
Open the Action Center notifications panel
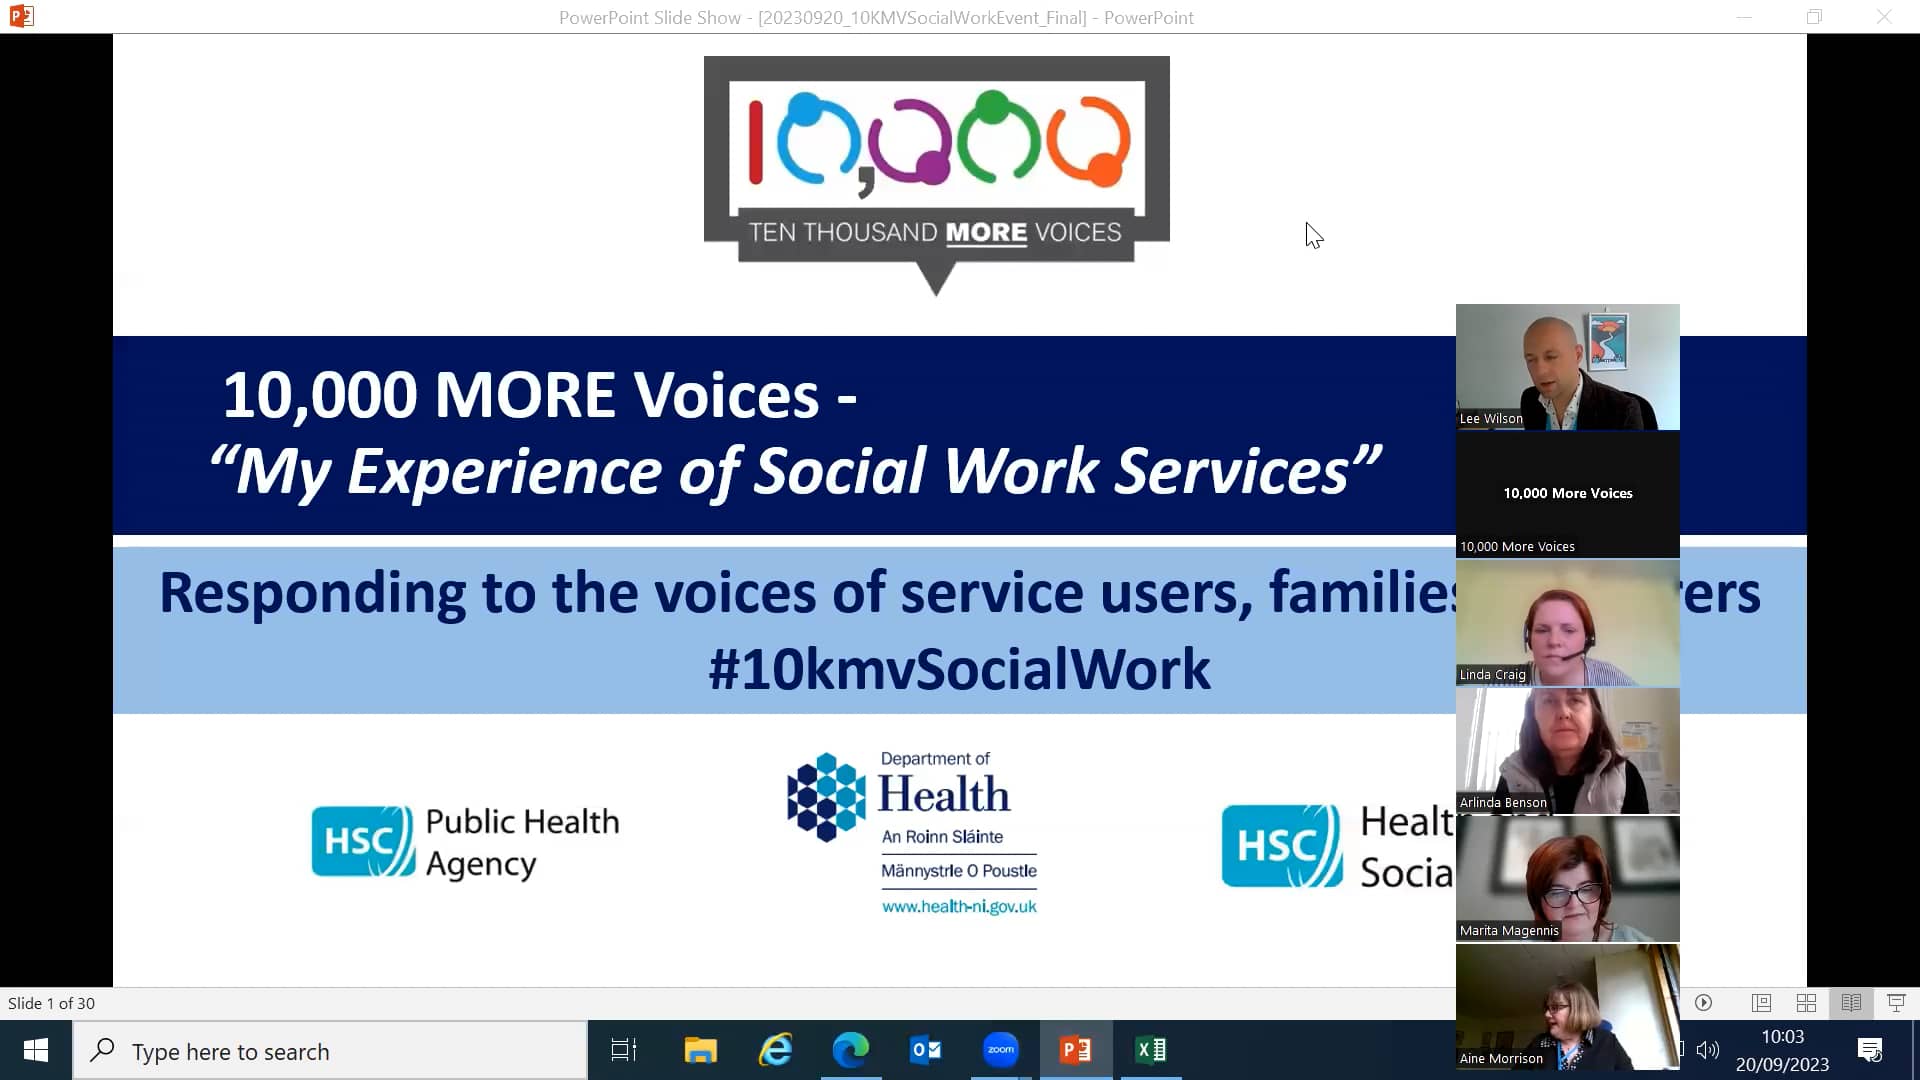[x=1870, y=1050]
